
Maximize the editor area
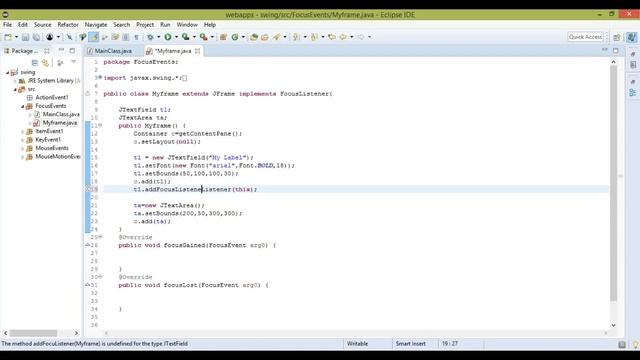tap(616, 51)
